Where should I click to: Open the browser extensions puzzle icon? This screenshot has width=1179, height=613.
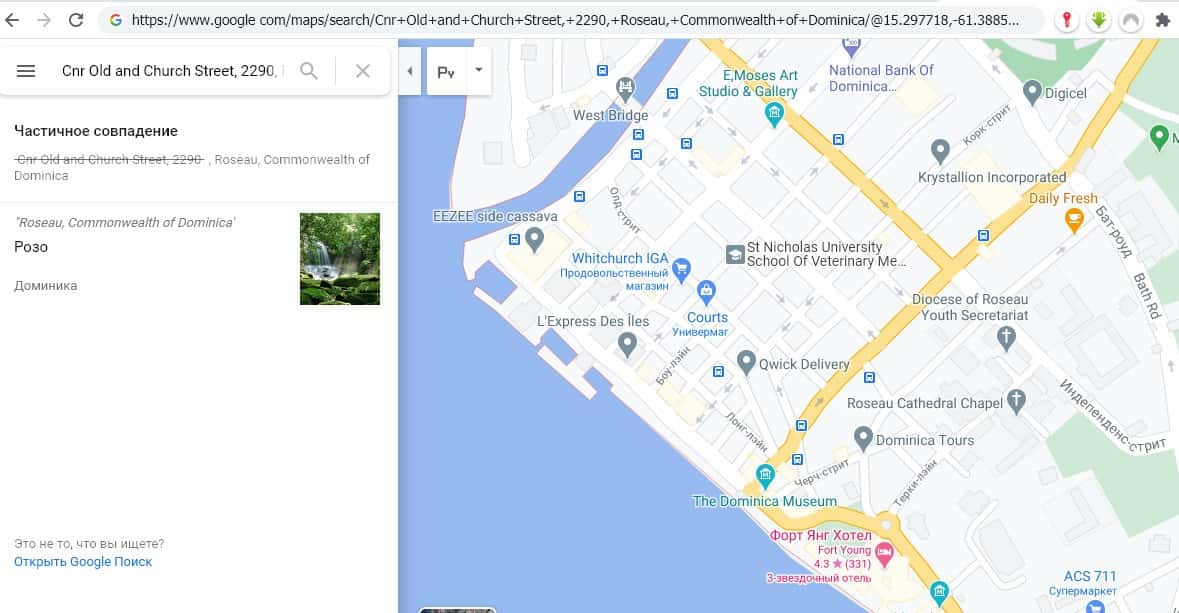pos(1161,20)
